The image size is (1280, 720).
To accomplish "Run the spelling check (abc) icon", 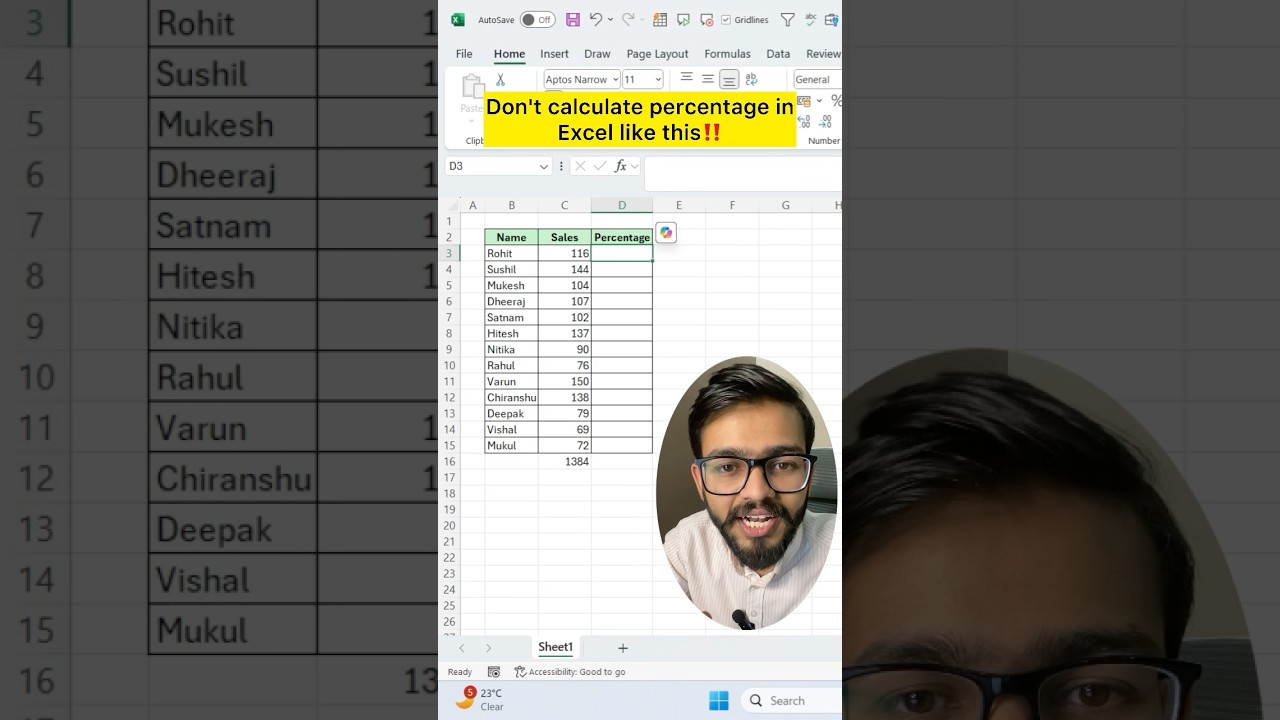I will pos(811,19).
